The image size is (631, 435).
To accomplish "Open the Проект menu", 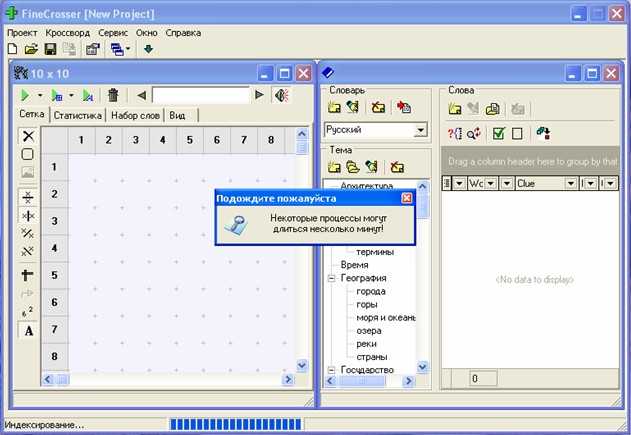I will 22,33.
